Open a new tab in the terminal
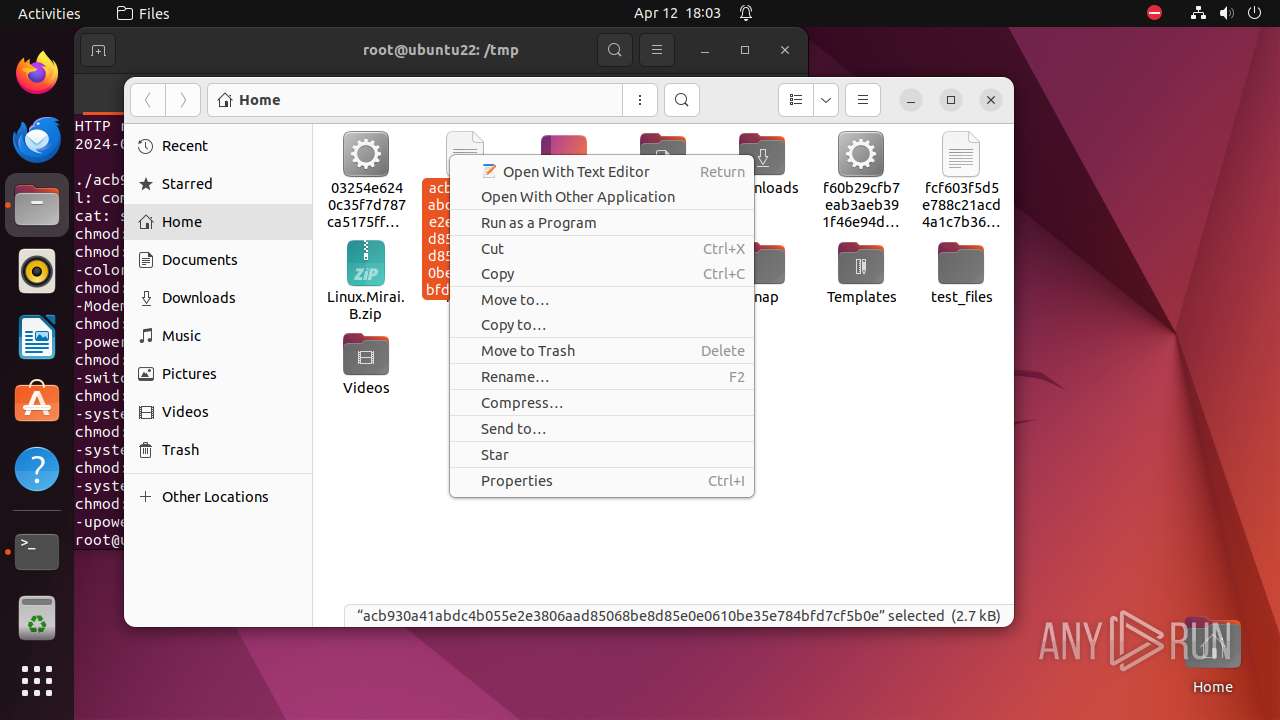The image size is (1280, 720). coord(98,50)
